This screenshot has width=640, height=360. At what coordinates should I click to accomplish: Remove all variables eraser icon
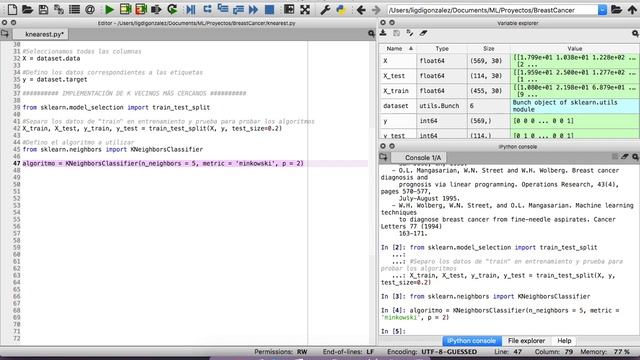[423, 33]
